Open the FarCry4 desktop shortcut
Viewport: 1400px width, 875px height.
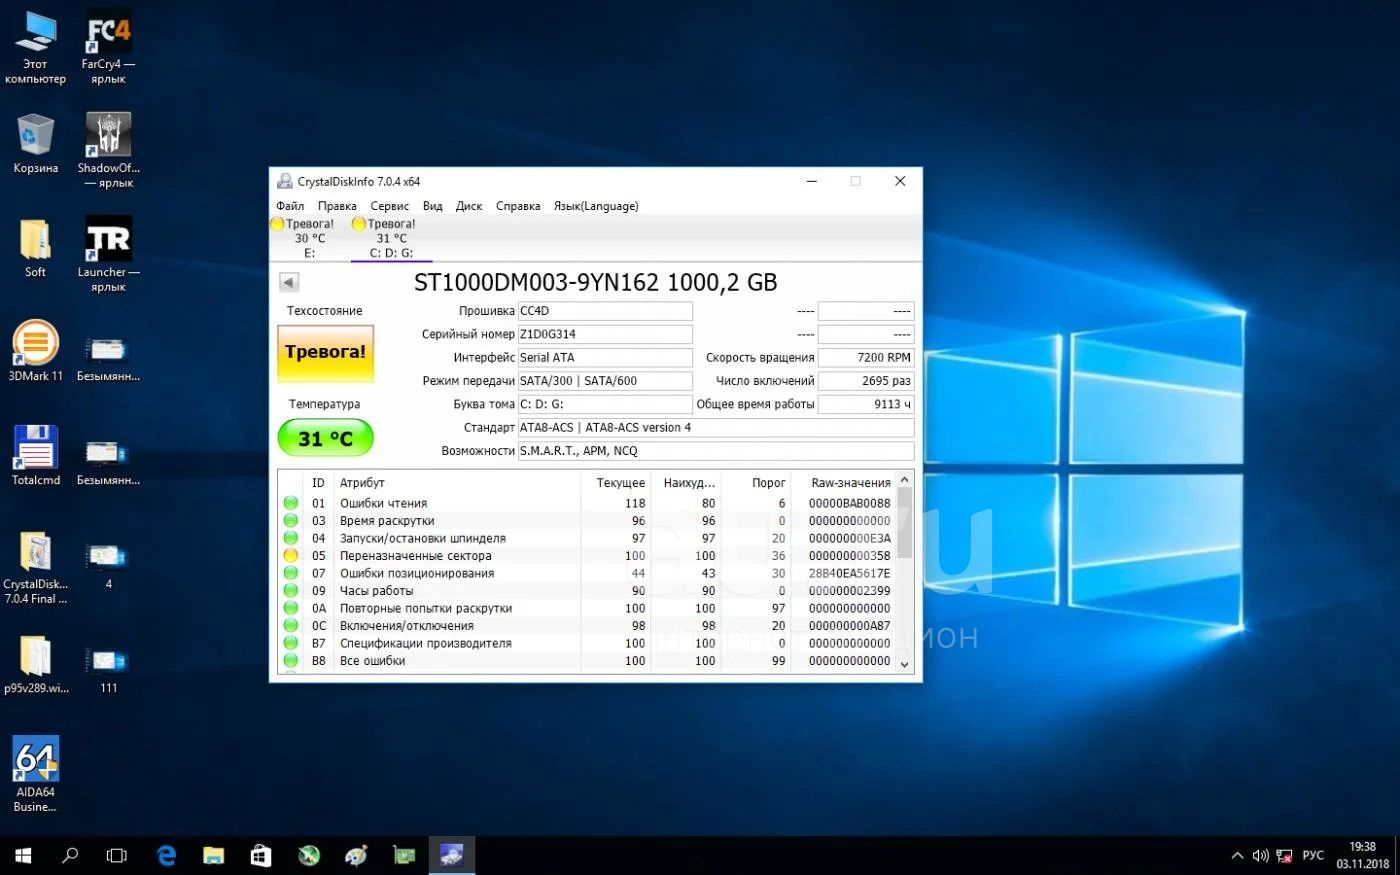tap(108, 38)
